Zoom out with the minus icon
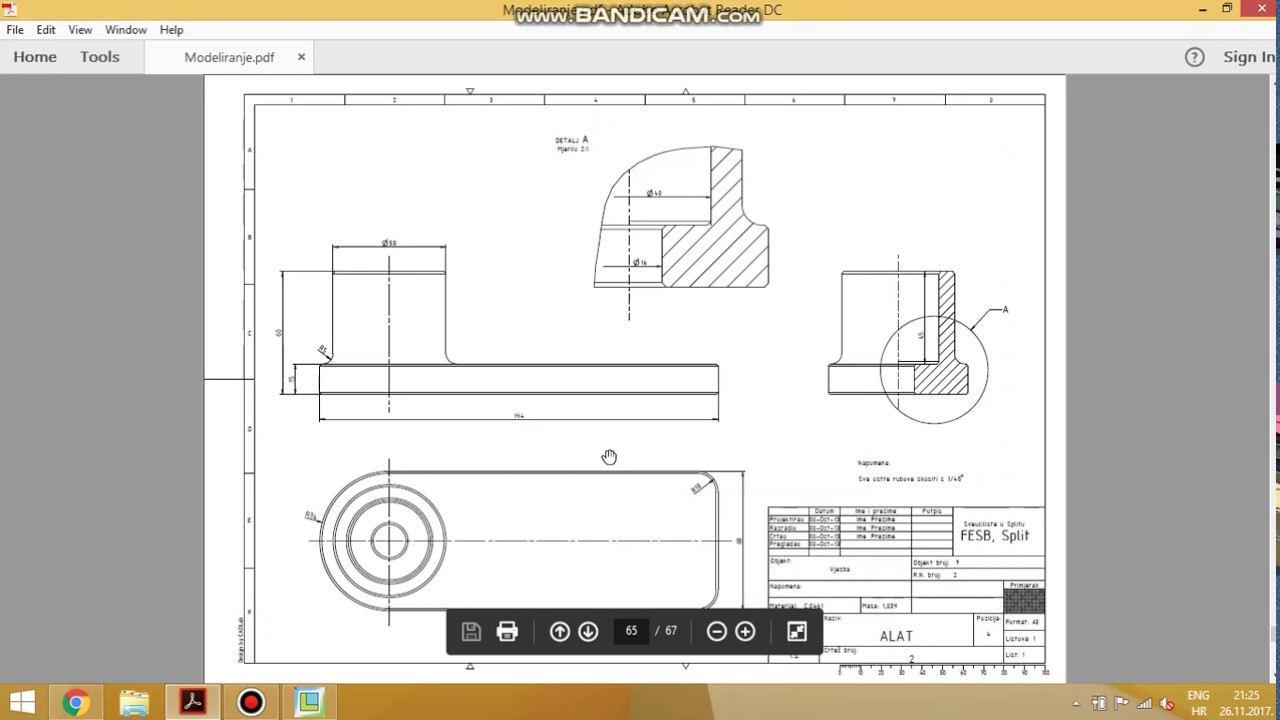Screen dimensions: 1280x720 (716, 631)
